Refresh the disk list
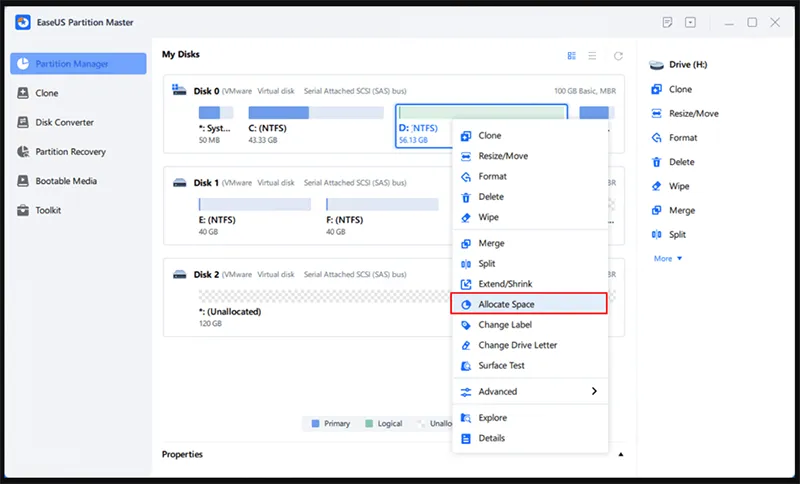This screenshot has width=800, height=484. click(618, 56)
